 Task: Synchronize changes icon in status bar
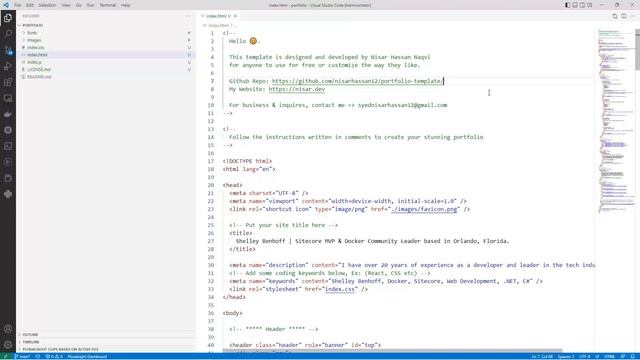[x=38, y=356]
